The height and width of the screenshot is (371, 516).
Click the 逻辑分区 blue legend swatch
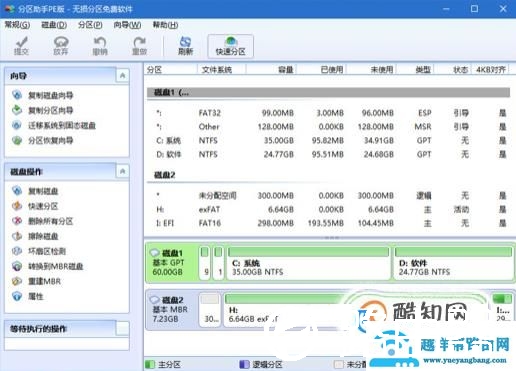(x=244, y=364)
